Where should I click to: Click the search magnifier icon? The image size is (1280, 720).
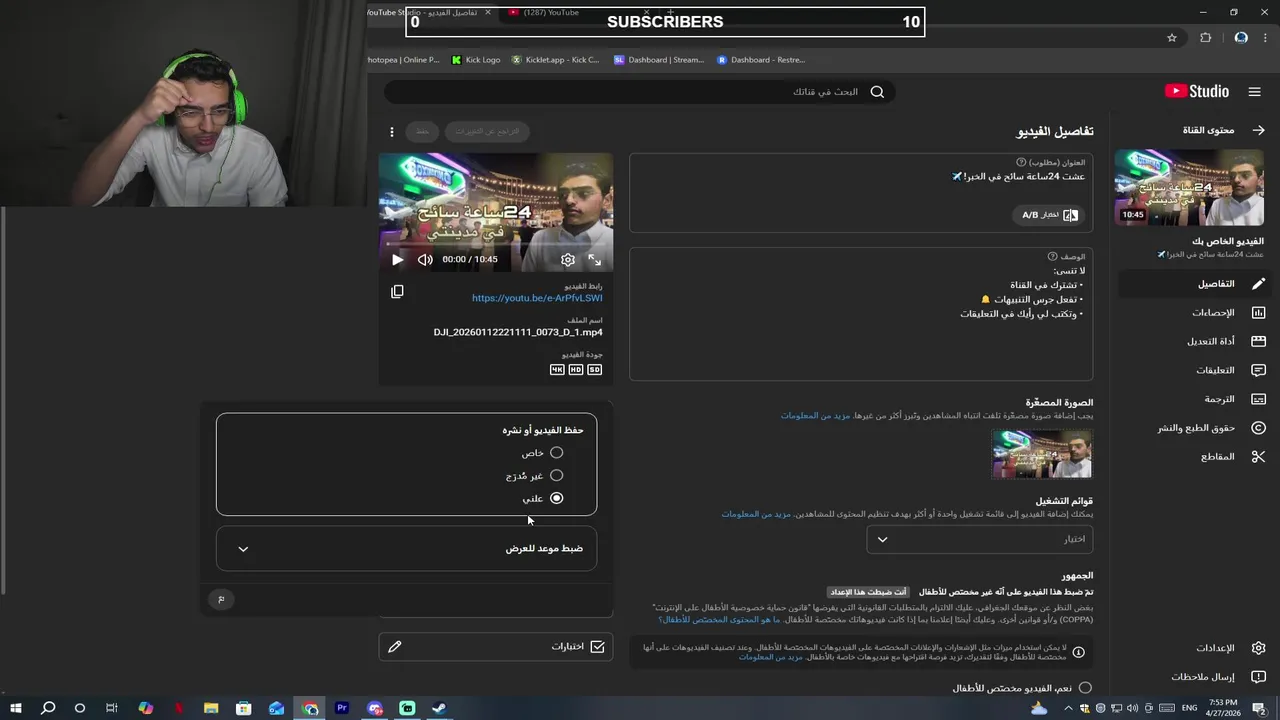877,92
